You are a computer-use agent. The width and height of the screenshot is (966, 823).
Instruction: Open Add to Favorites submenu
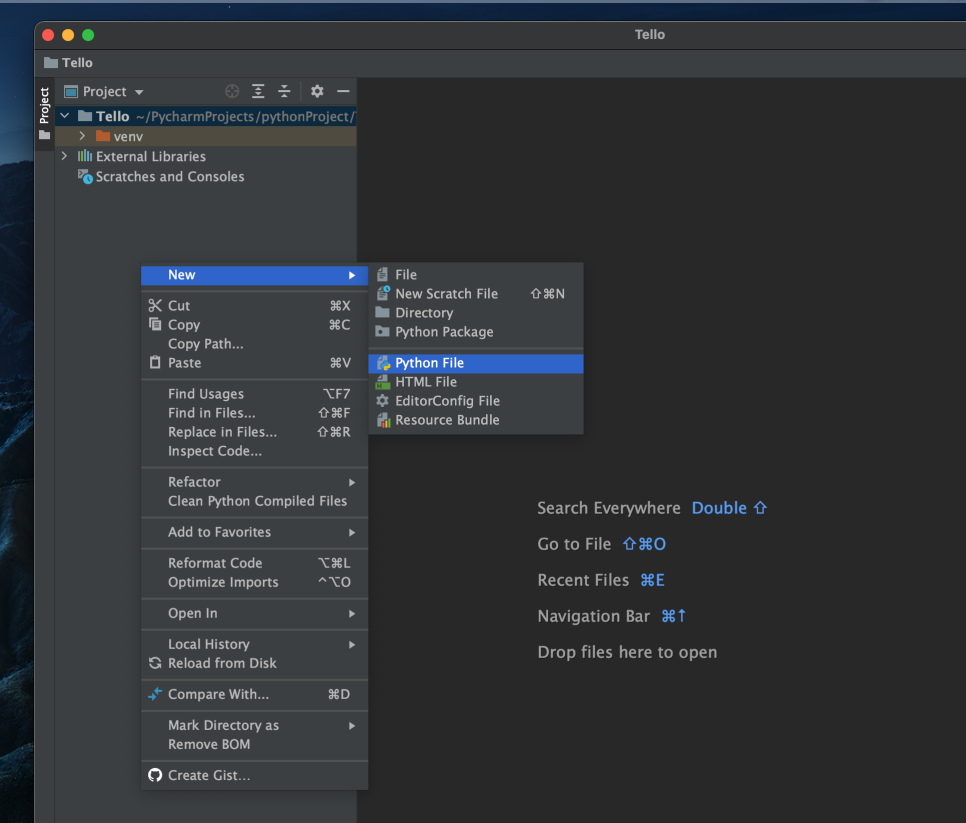pyautogui.click(x=254, y=532)
